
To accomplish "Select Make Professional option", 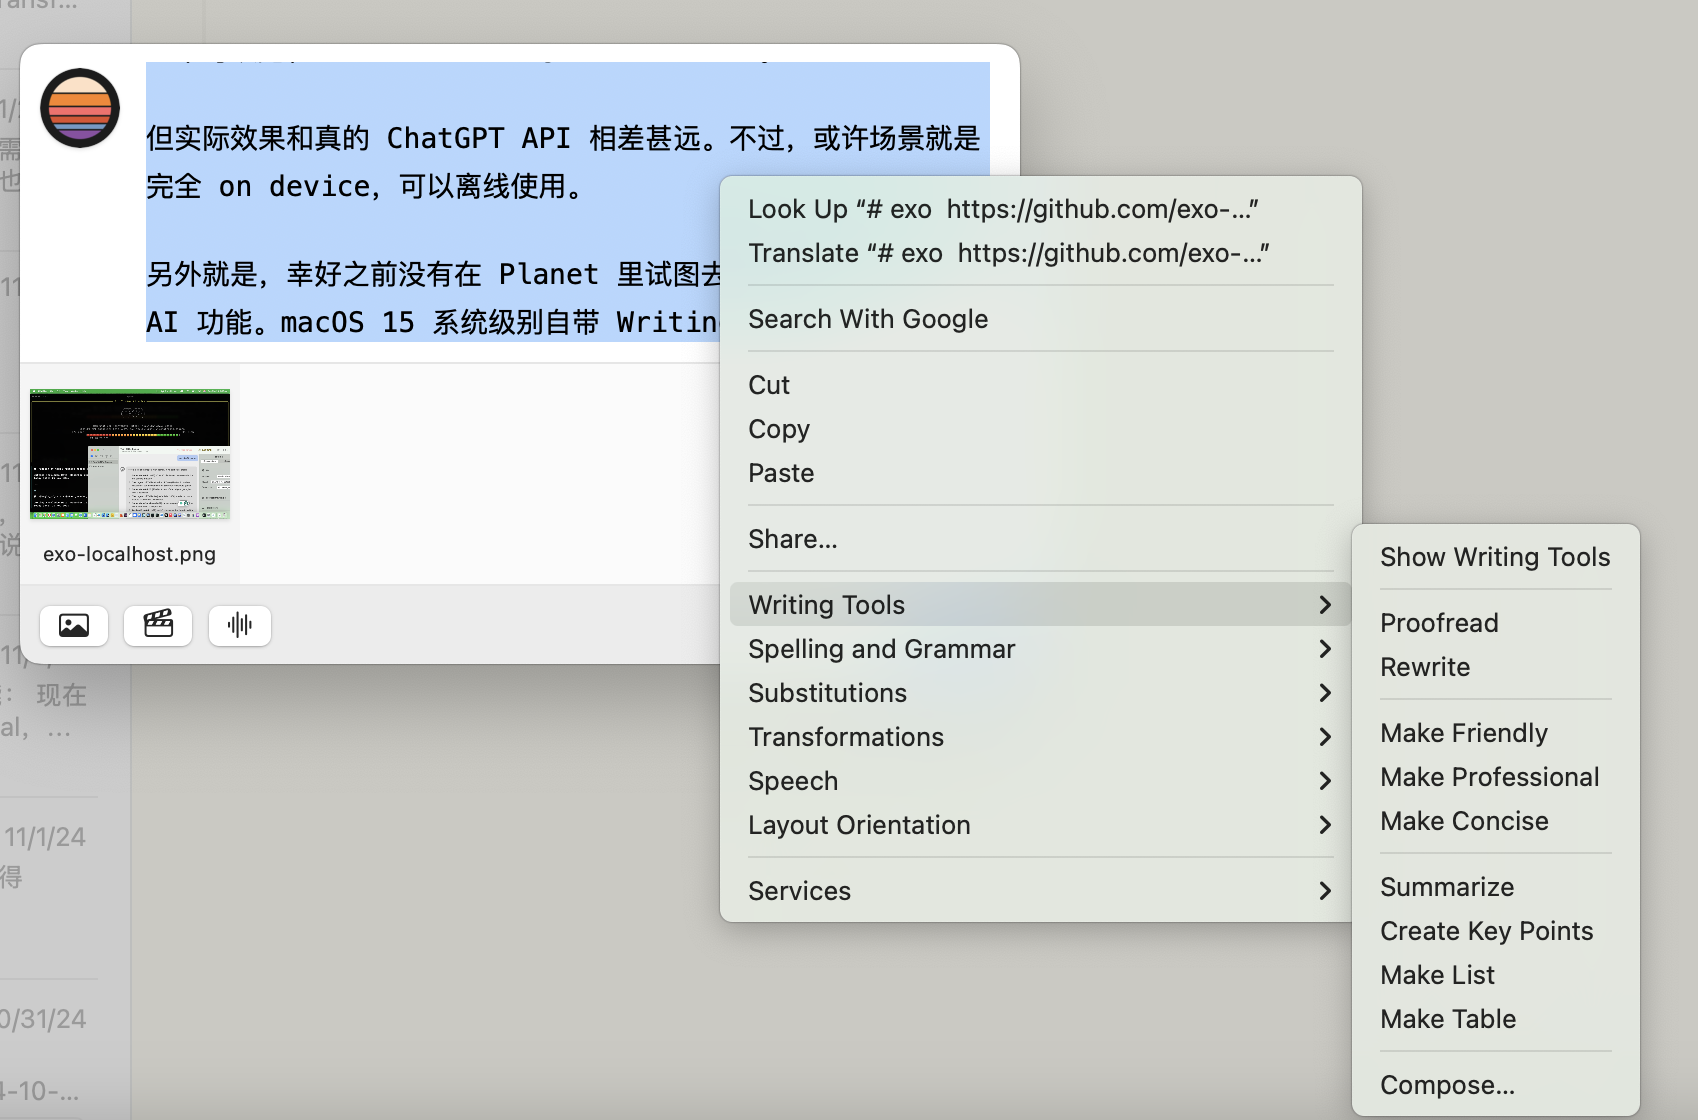I will point(1489,777).
